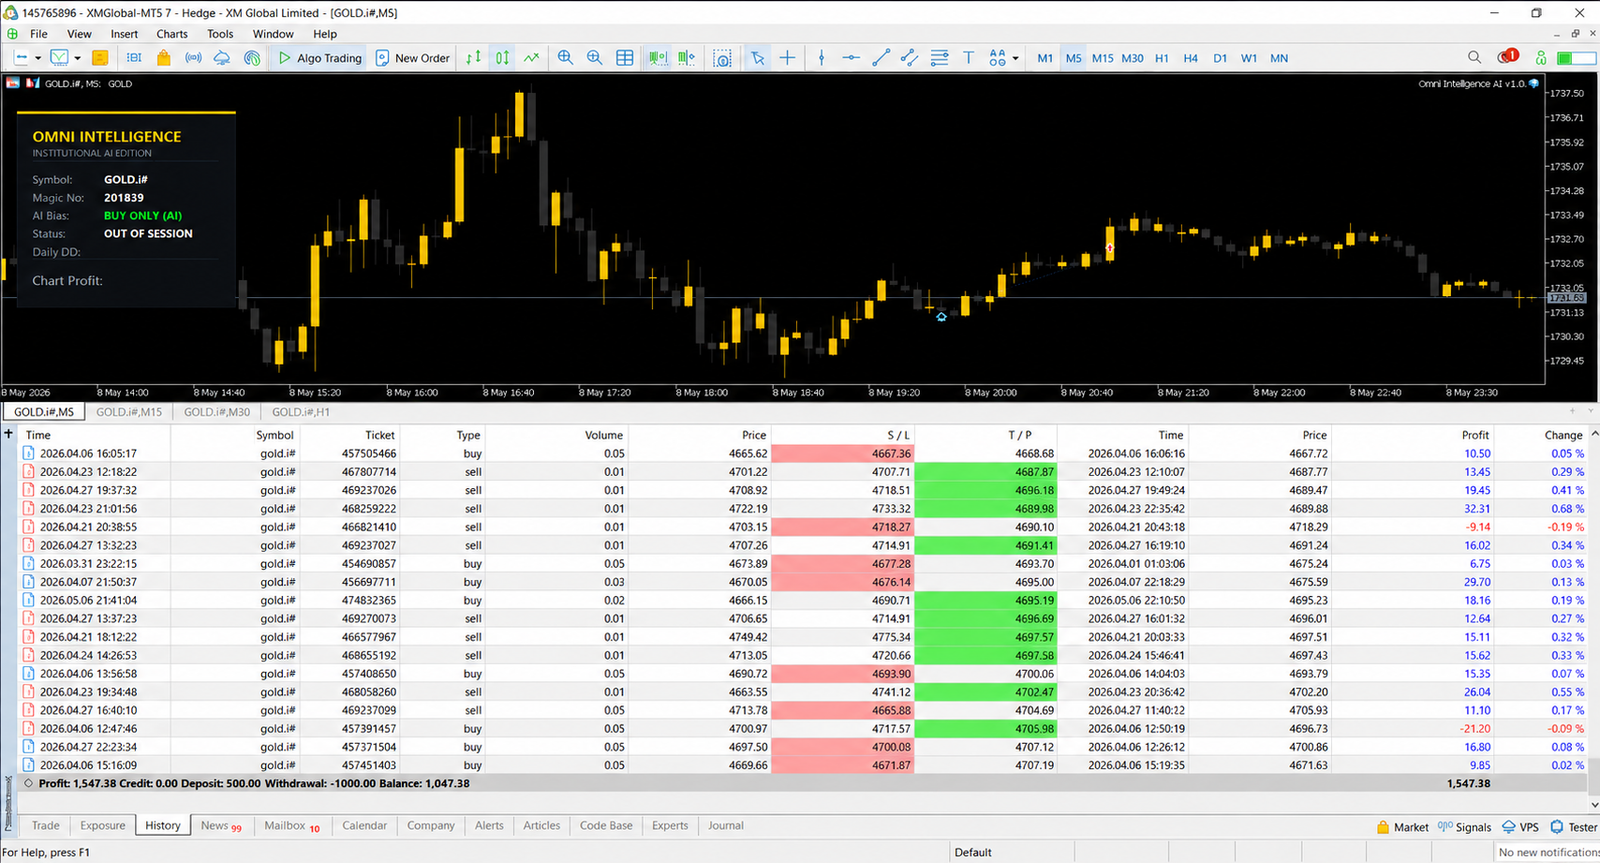Switch to the GOLD.i#,M15 chart tab
The image size is (1600, 863).
[129, 412]
